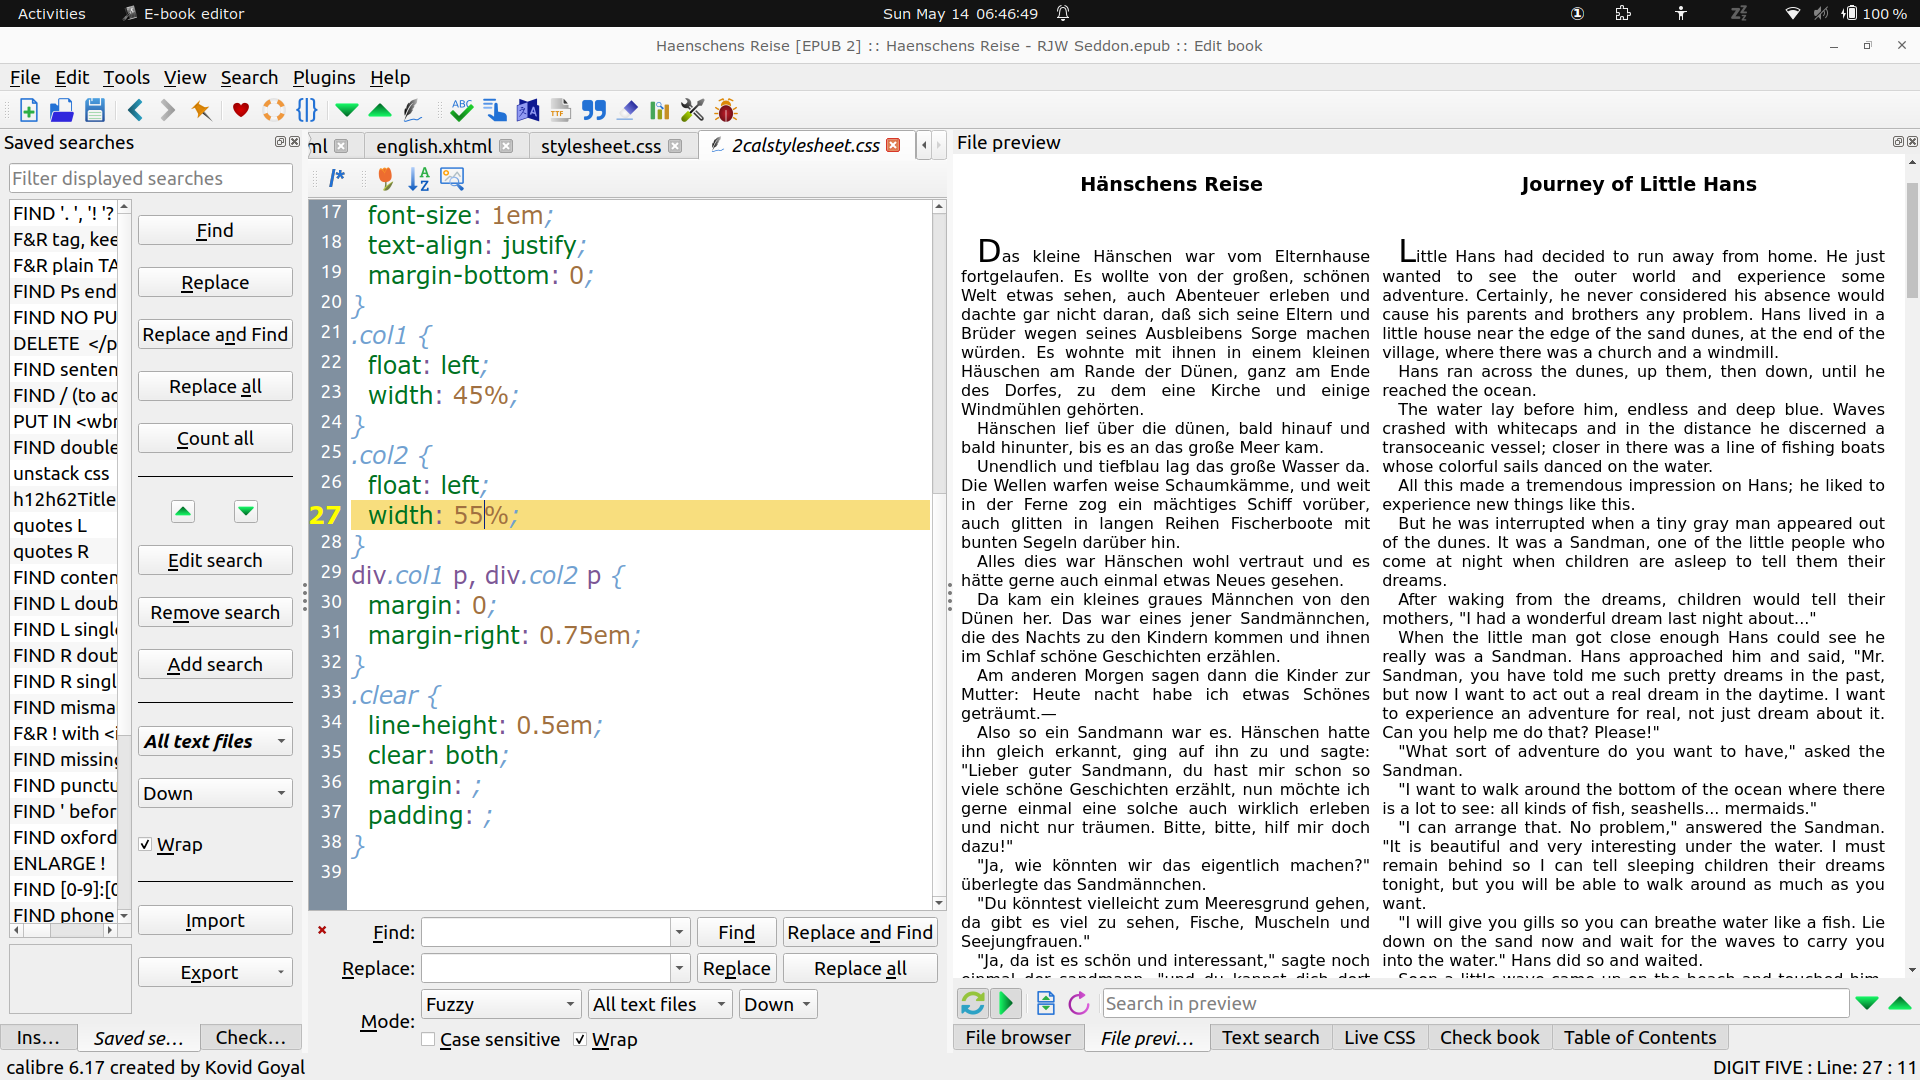Toggle Wrap checkbox in Saved searches panel
This screenshot has height=1080, width=1920.
click(x=146, y=845)
